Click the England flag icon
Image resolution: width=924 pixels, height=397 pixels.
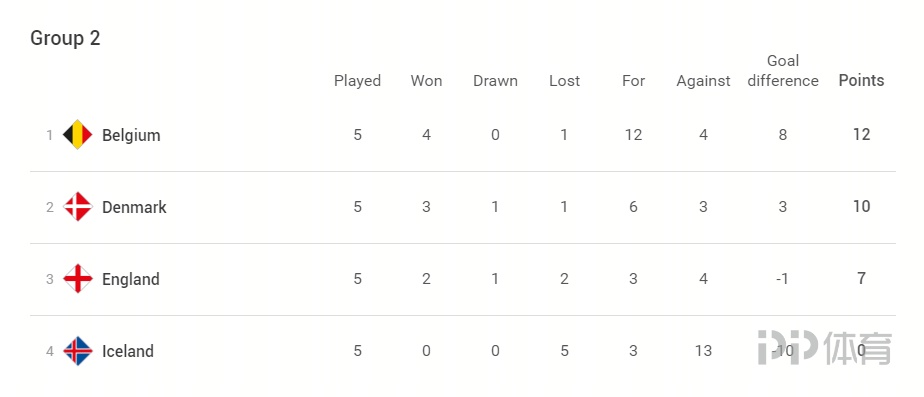(78, 279)
